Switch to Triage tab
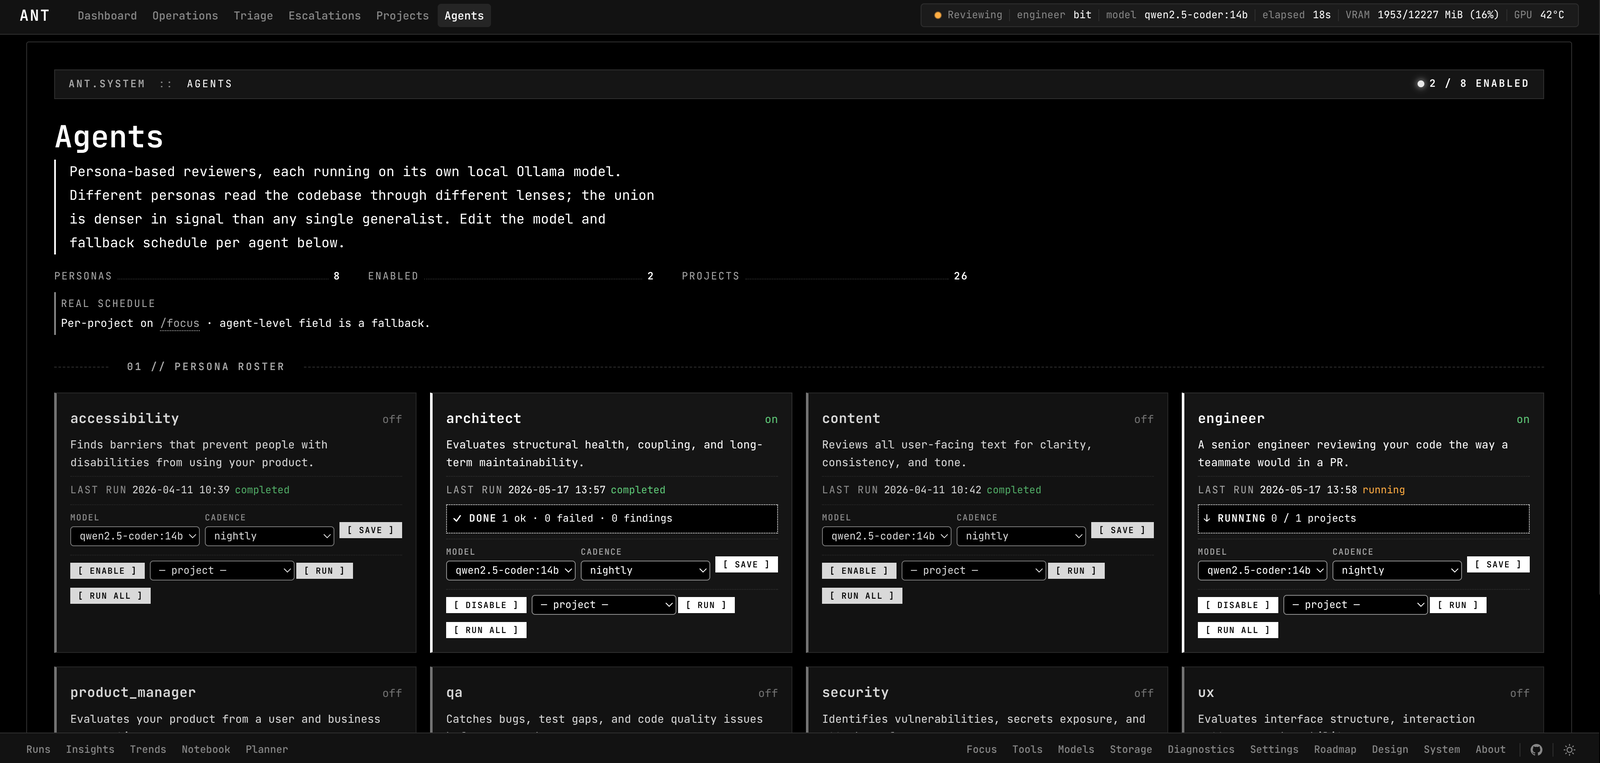 pyautogui.click(x=253, y=16)
